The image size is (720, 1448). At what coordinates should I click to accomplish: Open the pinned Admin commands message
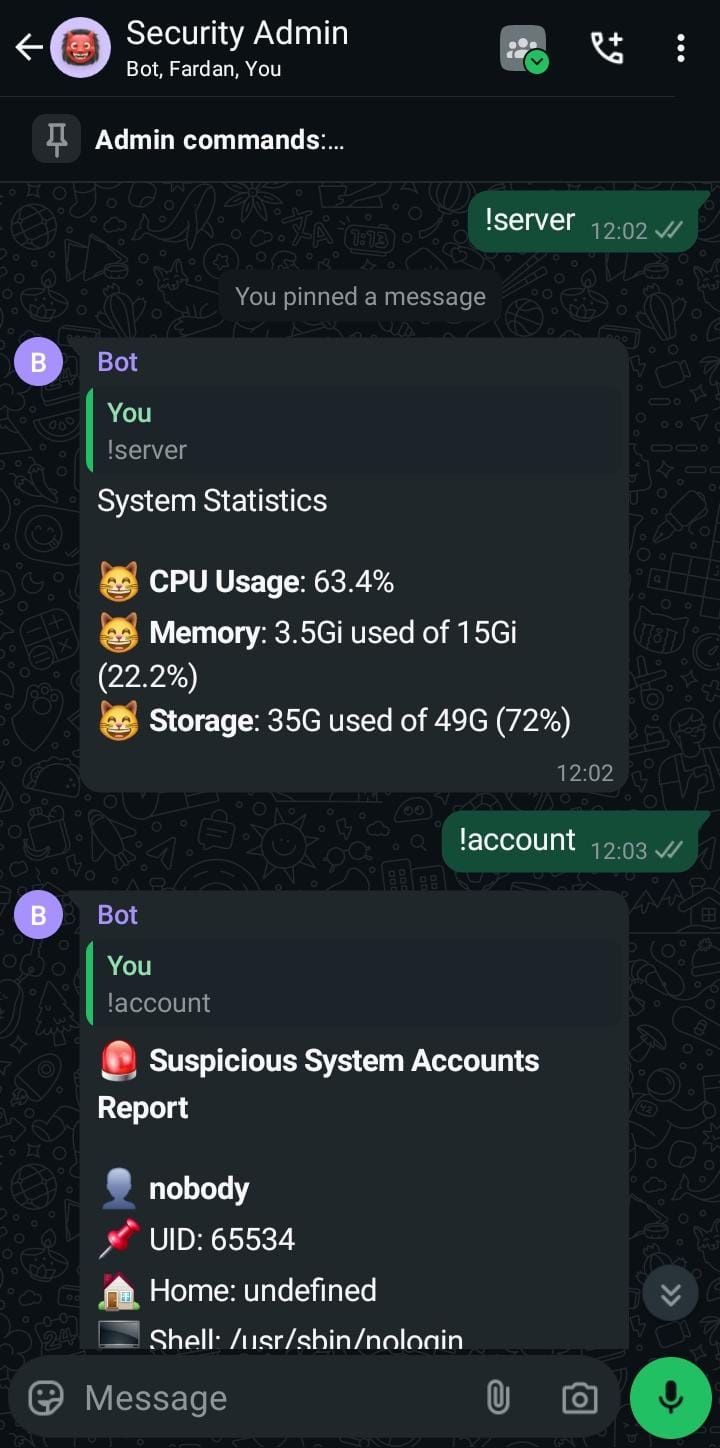click(220, 140)
